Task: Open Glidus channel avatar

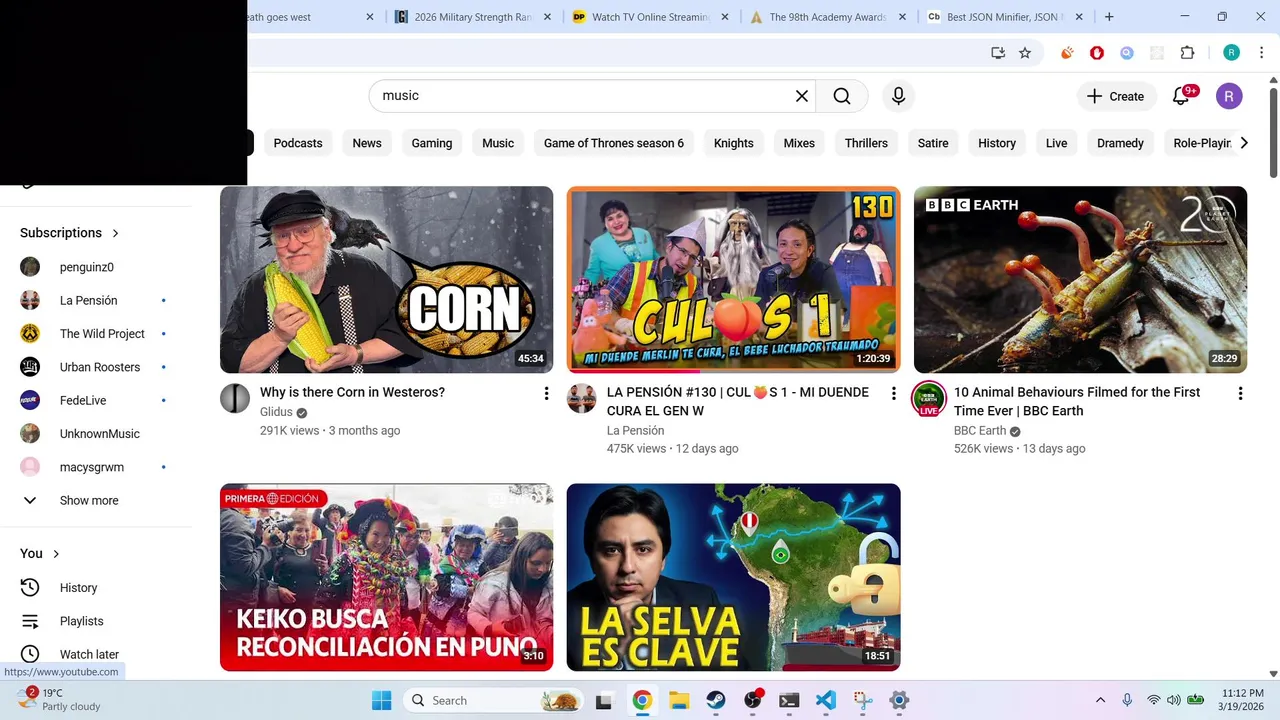Action: point(235,398)
